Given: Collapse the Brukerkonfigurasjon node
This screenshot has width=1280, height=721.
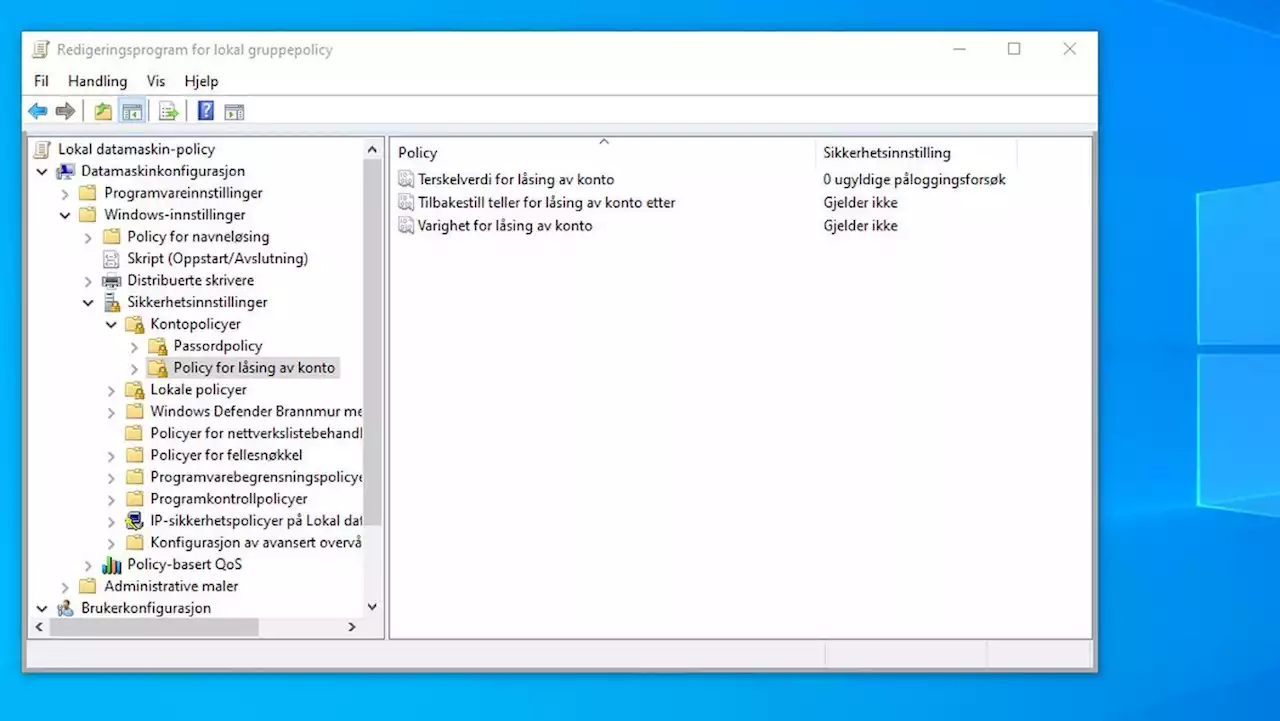Looking at the screenshot, I should pos(42,608).
